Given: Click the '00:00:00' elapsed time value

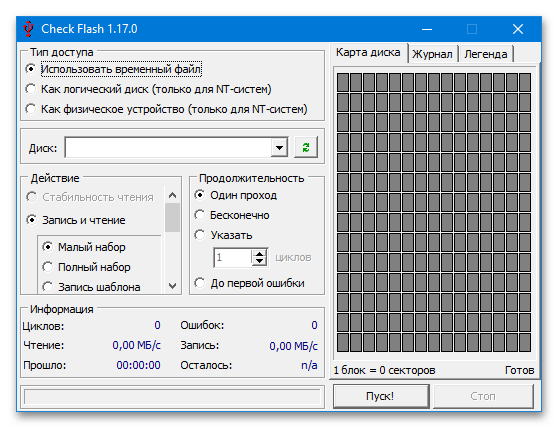Looking at the screenshot, I should pos(138,365).
